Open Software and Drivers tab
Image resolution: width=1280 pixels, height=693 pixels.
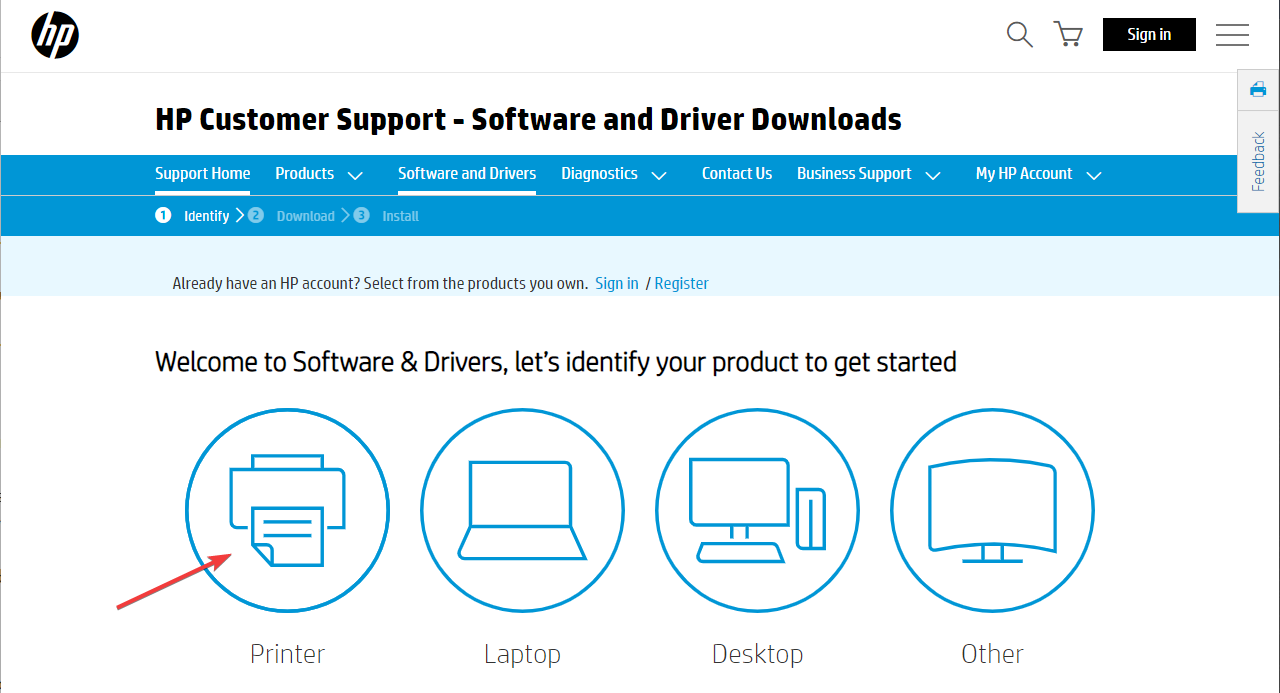467,174
